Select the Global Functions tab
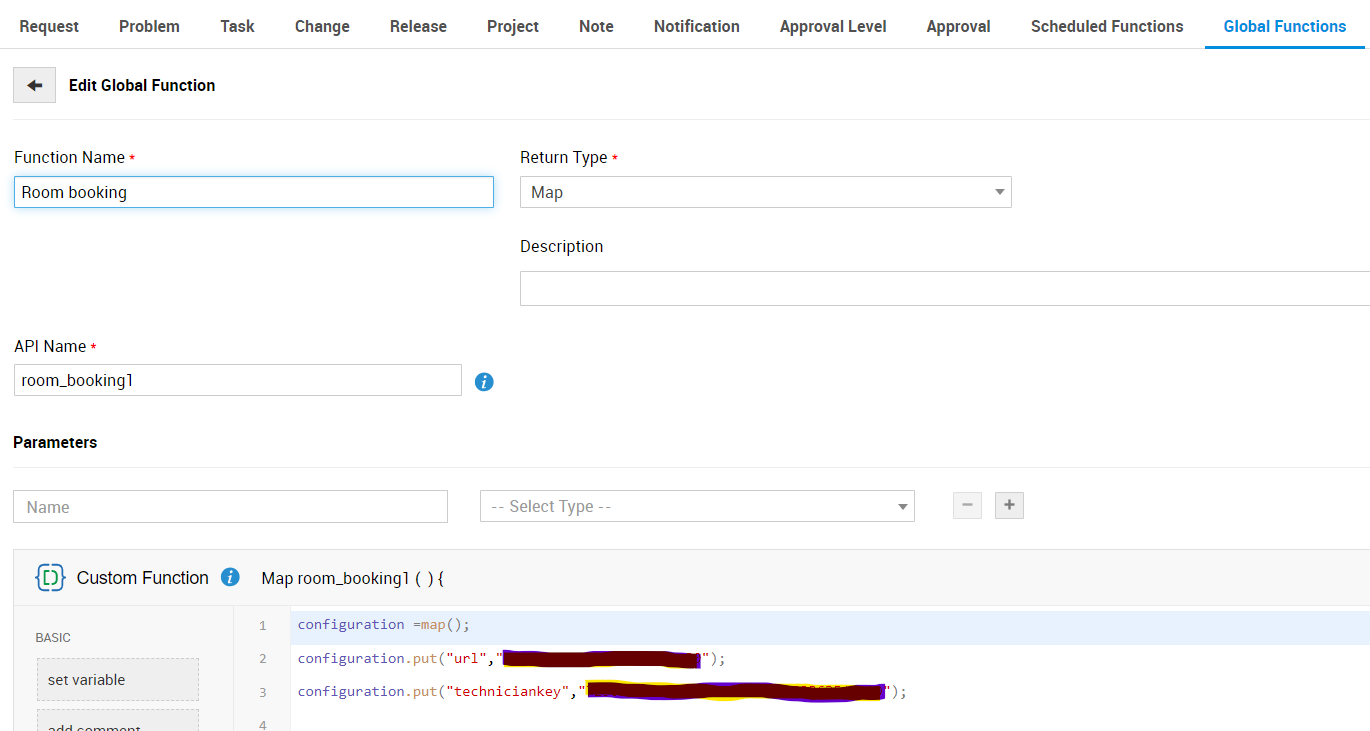Viewport: 1370px width, 731px height. coord(1284,26)
